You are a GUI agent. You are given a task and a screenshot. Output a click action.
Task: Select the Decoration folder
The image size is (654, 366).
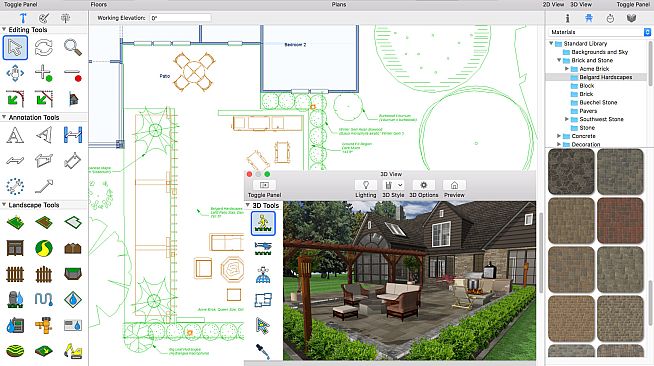586,144
